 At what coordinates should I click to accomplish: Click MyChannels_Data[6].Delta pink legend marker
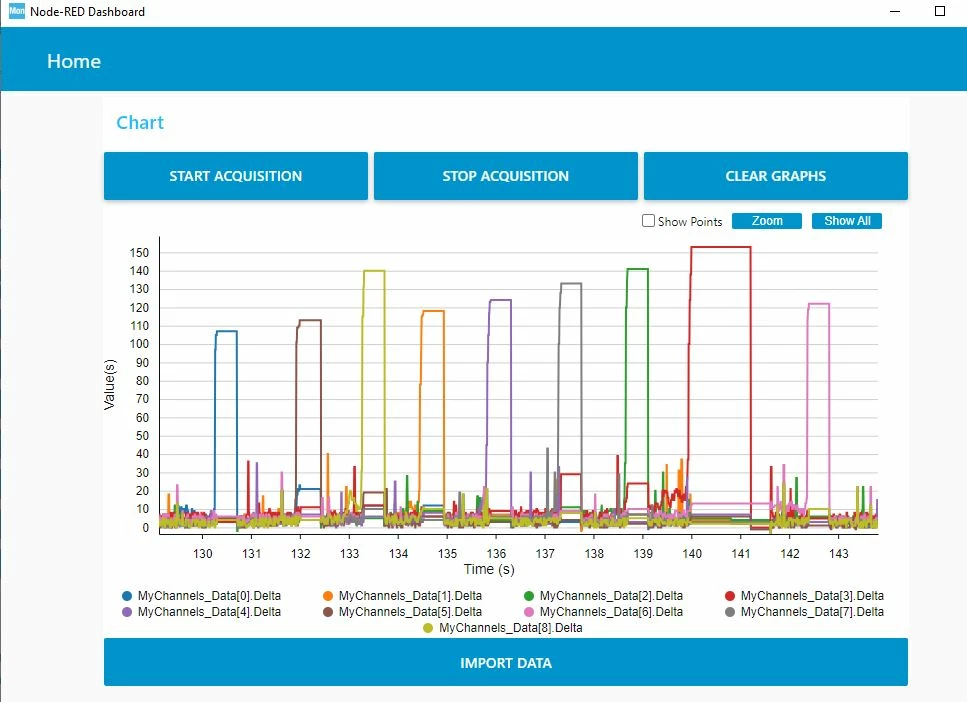pyautogui.click(x=529, y=612)
